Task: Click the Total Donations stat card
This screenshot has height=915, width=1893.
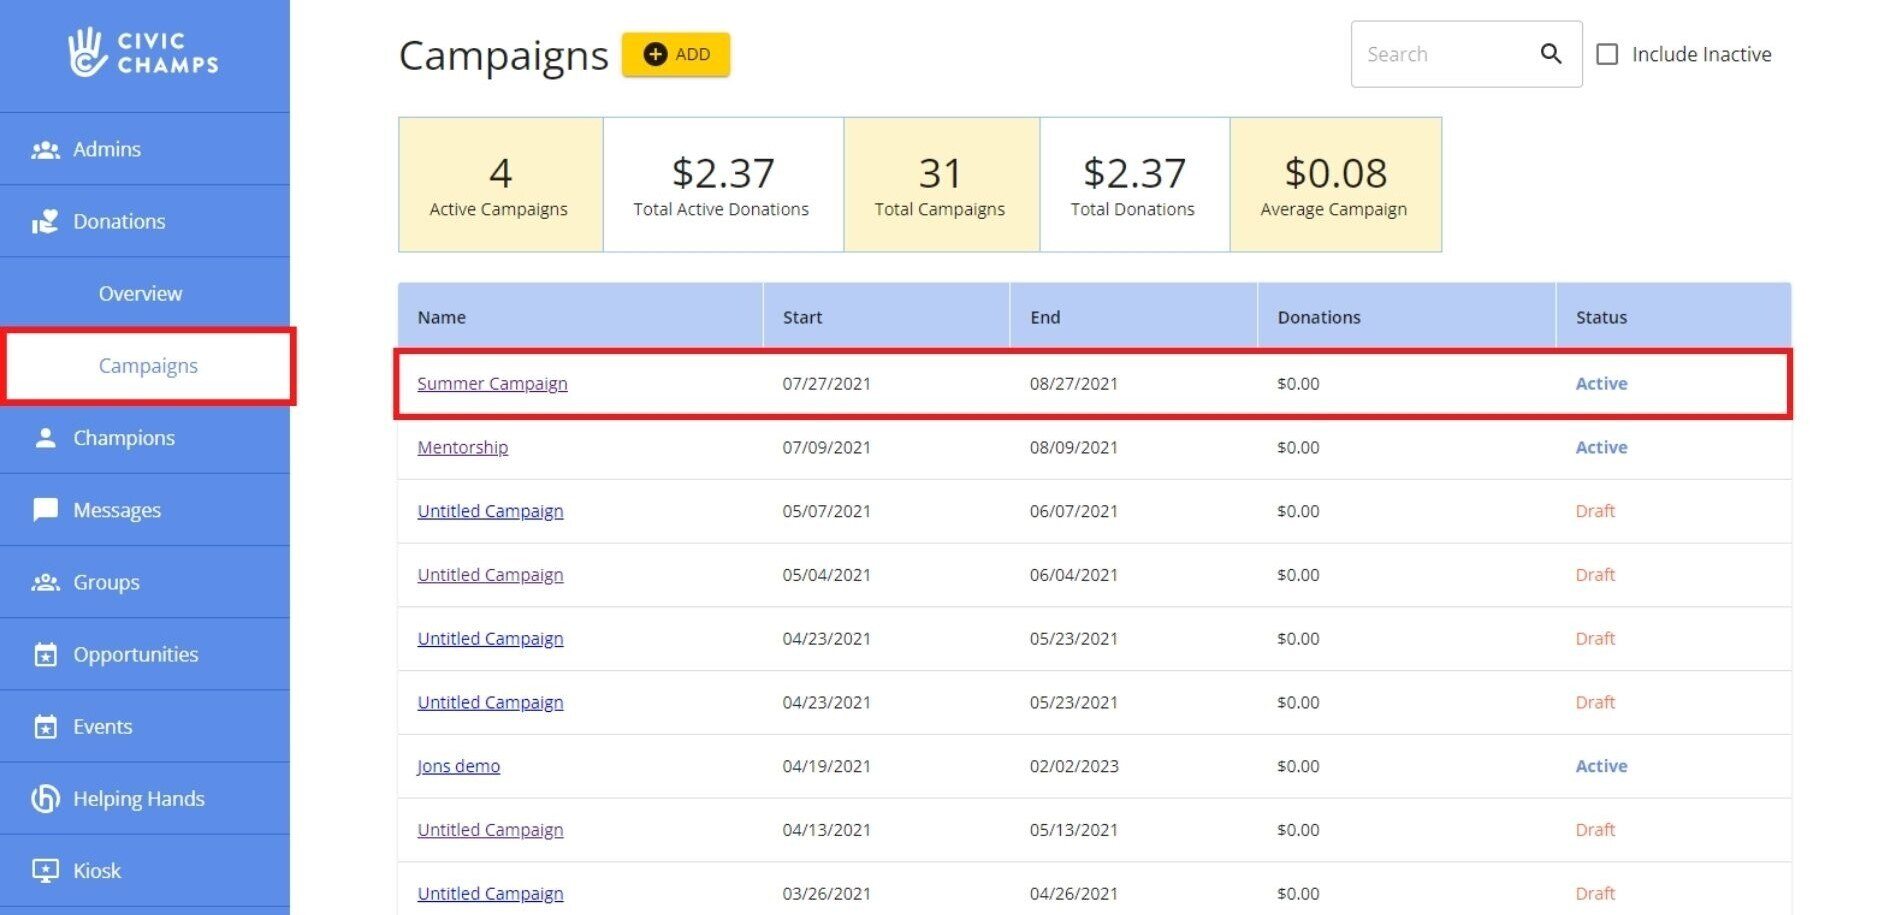Action: point(1134,185)
